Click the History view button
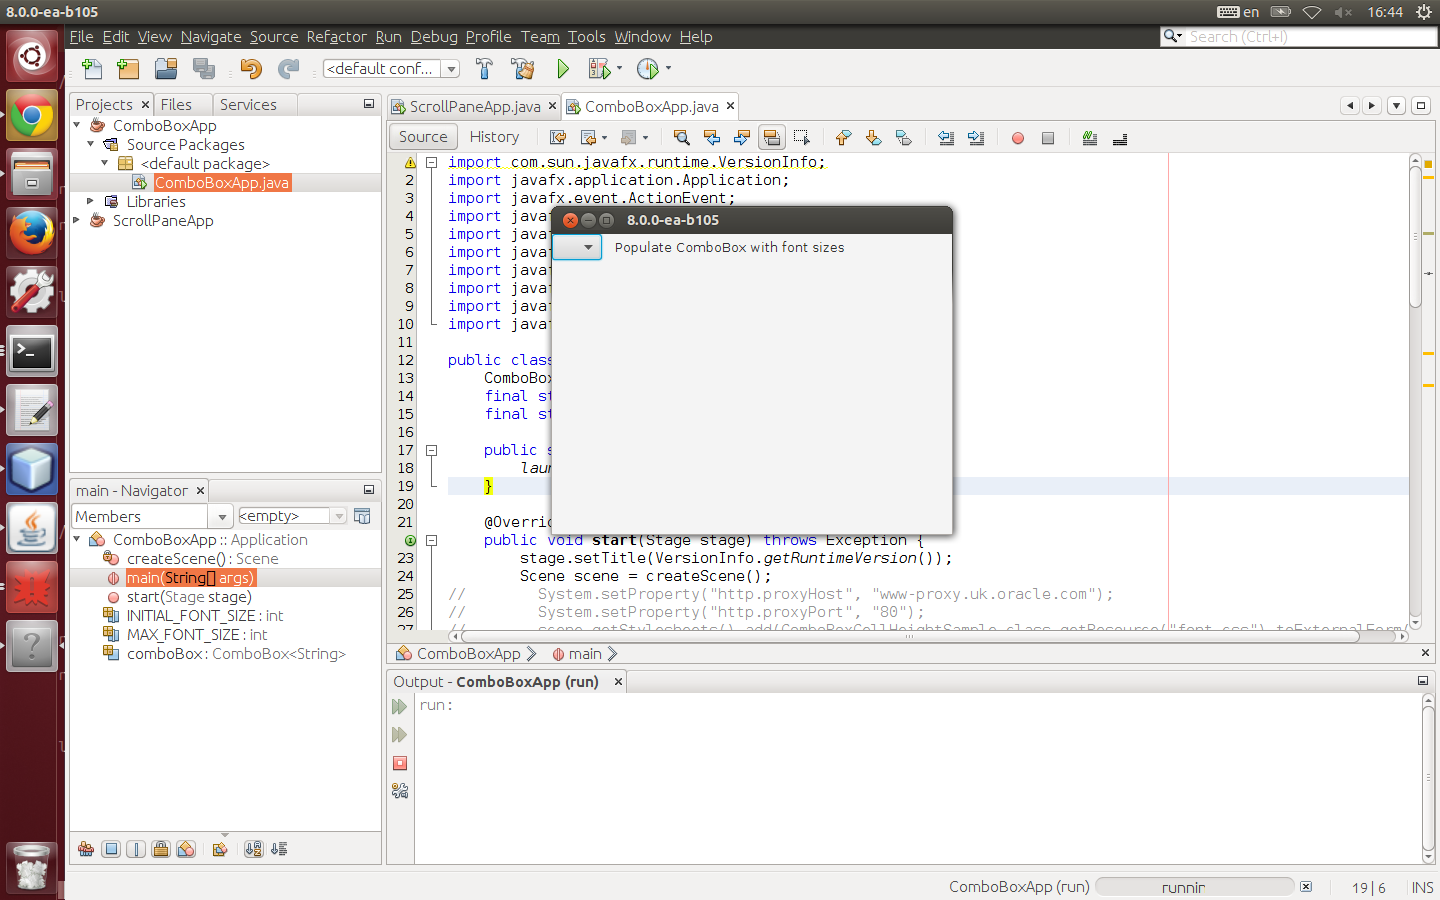 coord(494,137)
